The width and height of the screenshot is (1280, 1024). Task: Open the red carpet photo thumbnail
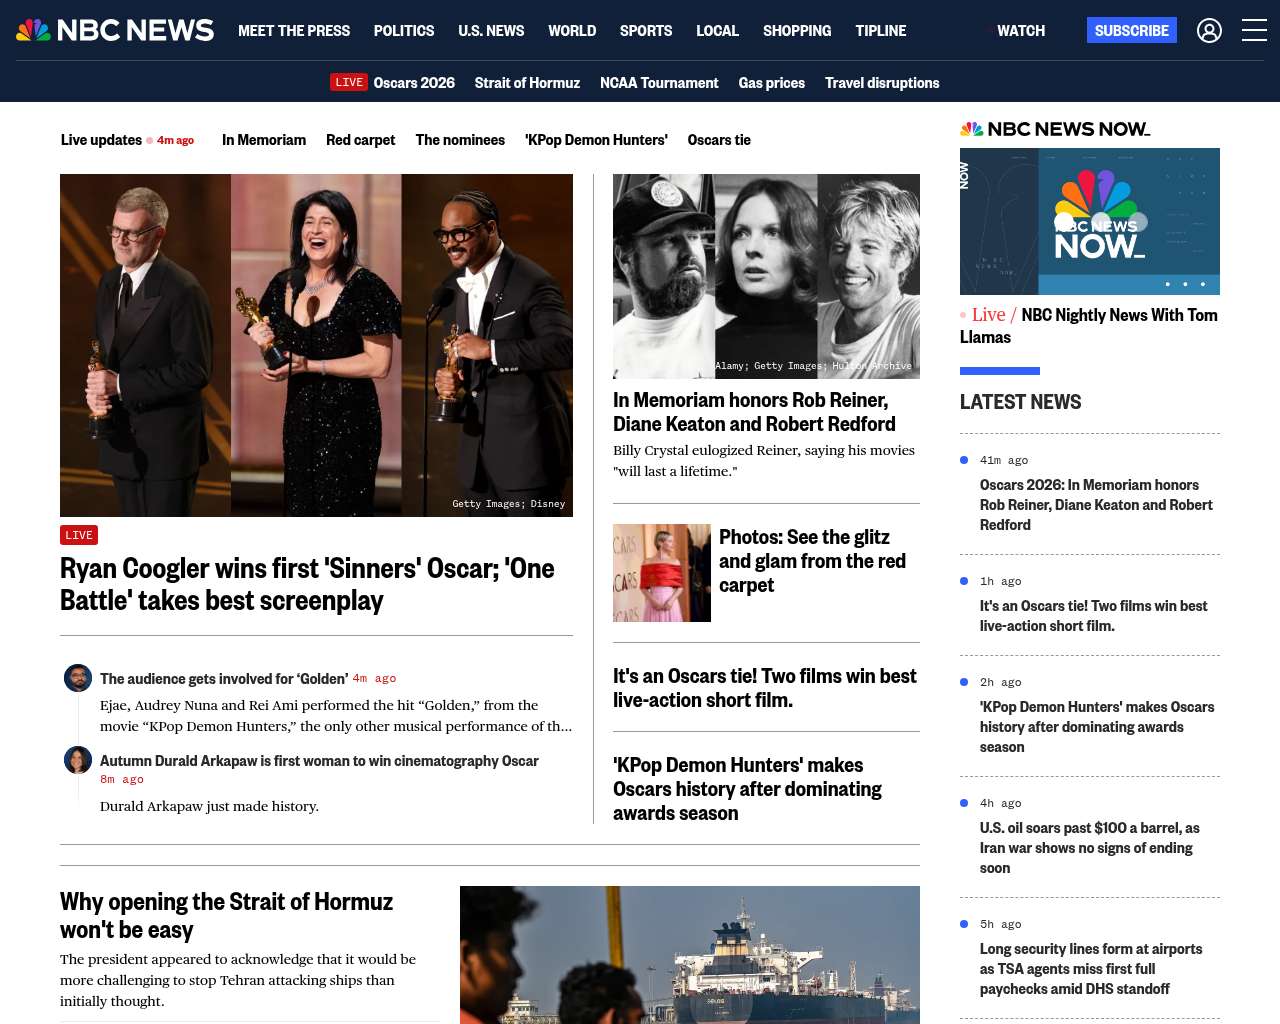pyautogui.click(x=662, y=573)
